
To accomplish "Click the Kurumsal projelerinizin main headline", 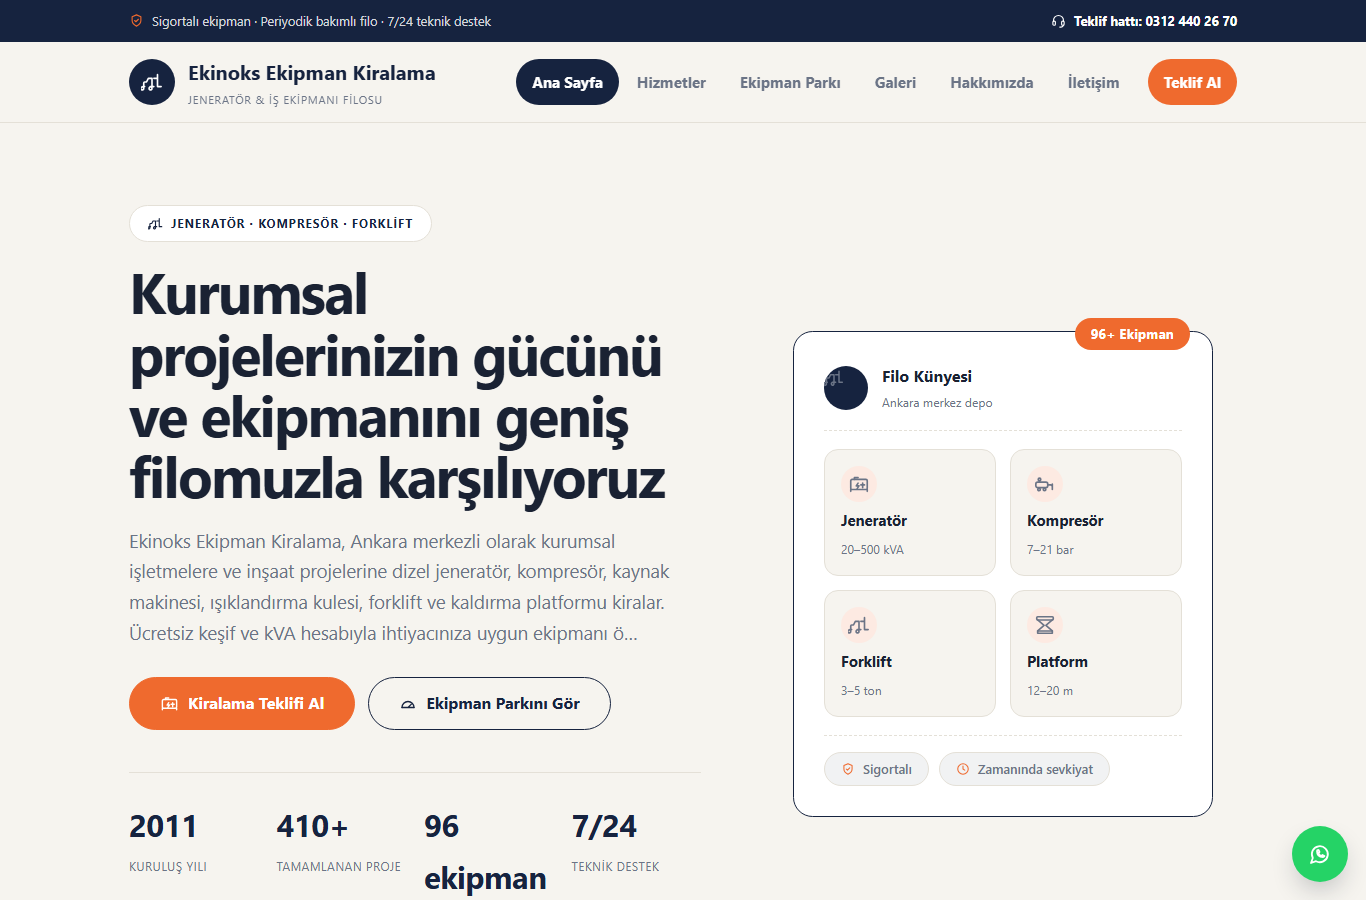I will point(397,387).
